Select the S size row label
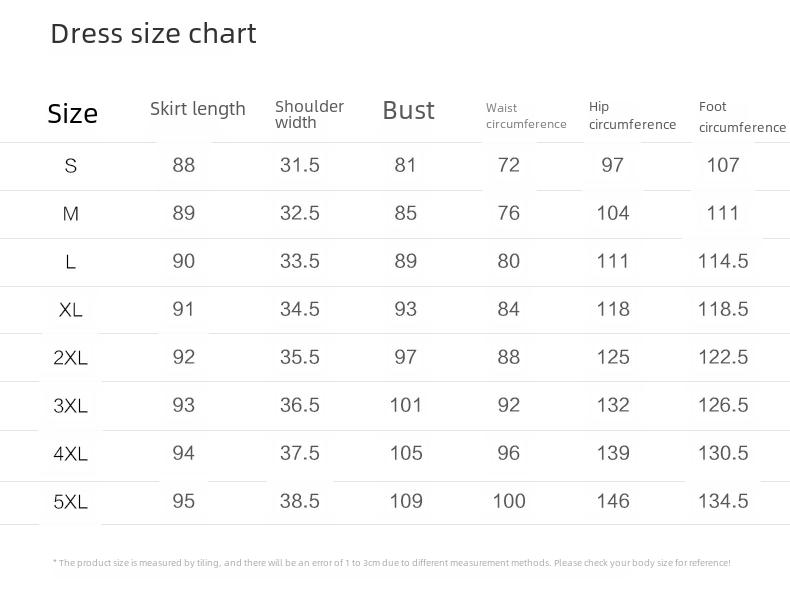790x615 pixels. pos(71,166)
